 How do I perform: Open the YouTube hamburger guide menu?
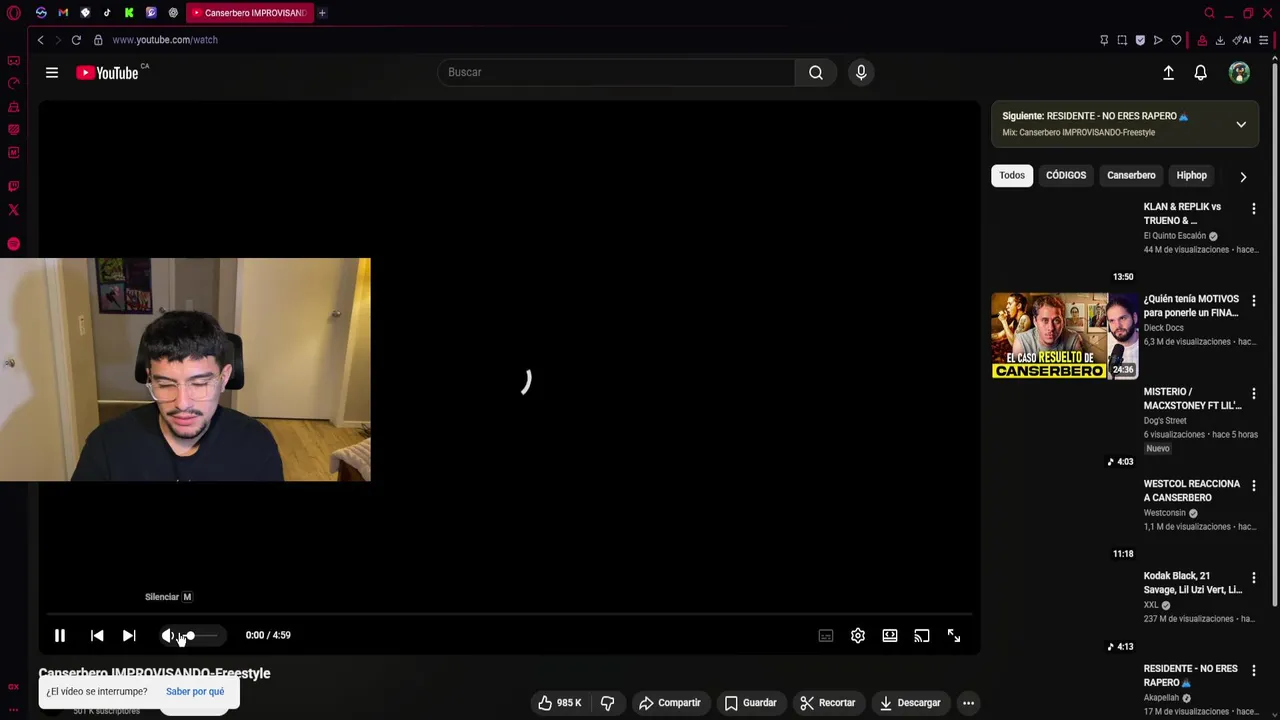[x=52, y=72]
